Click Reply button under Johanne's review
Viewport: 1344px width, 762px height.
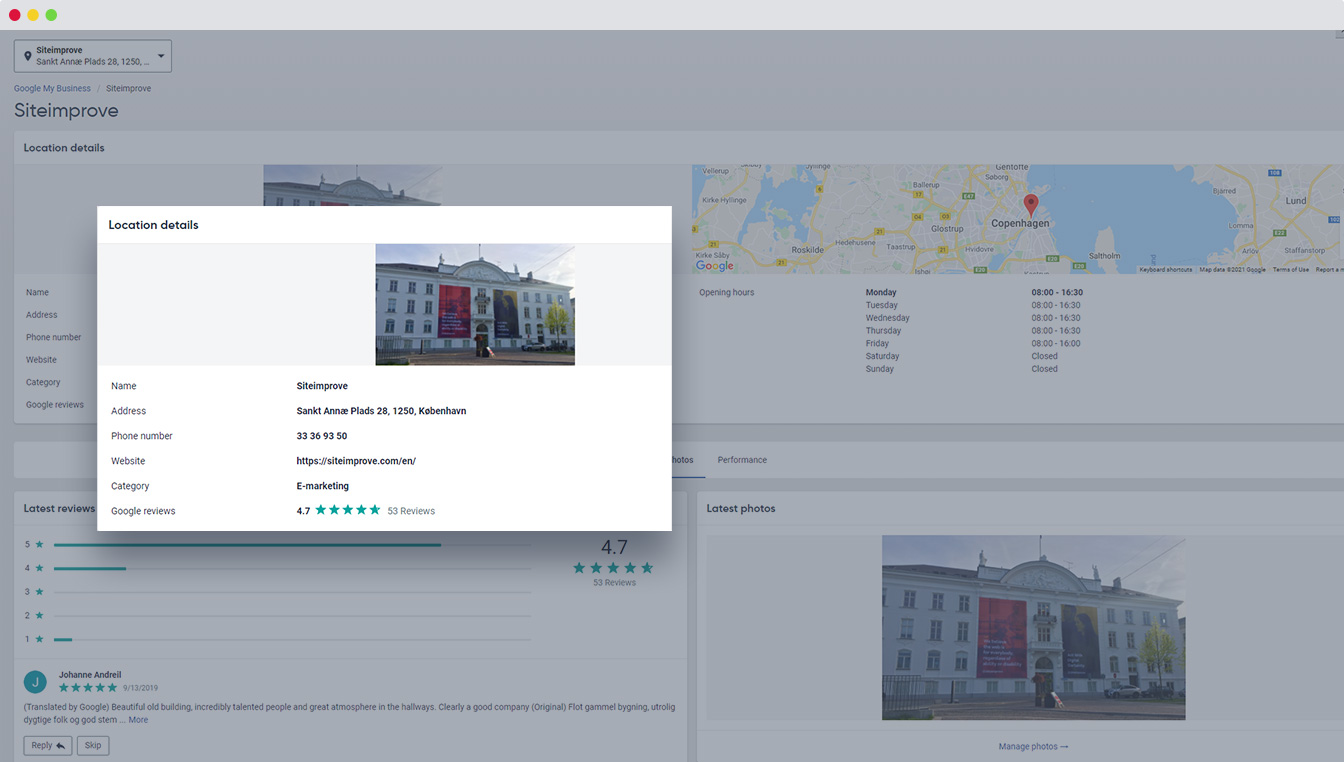(x=48, y=745)
